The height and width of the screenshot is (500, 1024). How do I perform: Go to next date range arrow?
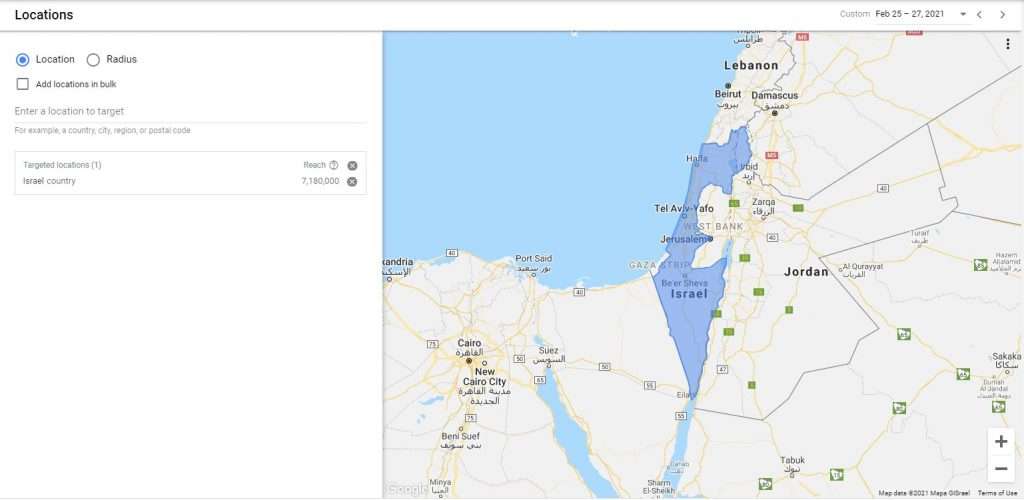pos(1002,14)
